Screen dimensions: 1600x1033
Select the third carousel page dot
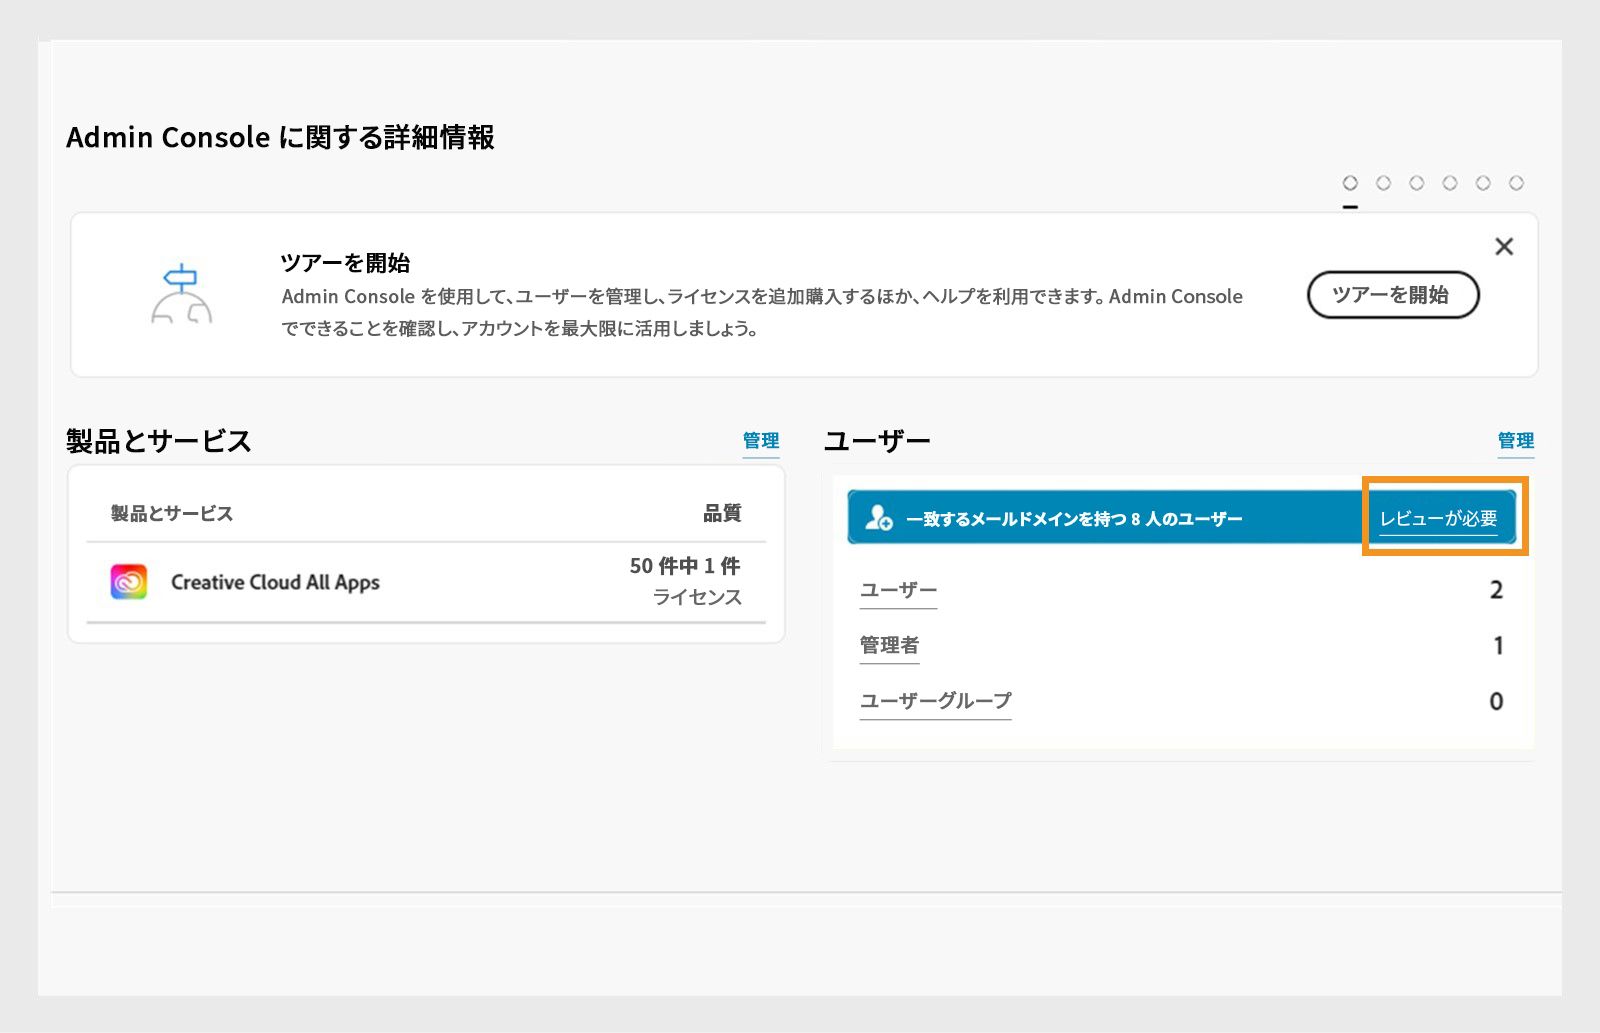coord(1416,183)
